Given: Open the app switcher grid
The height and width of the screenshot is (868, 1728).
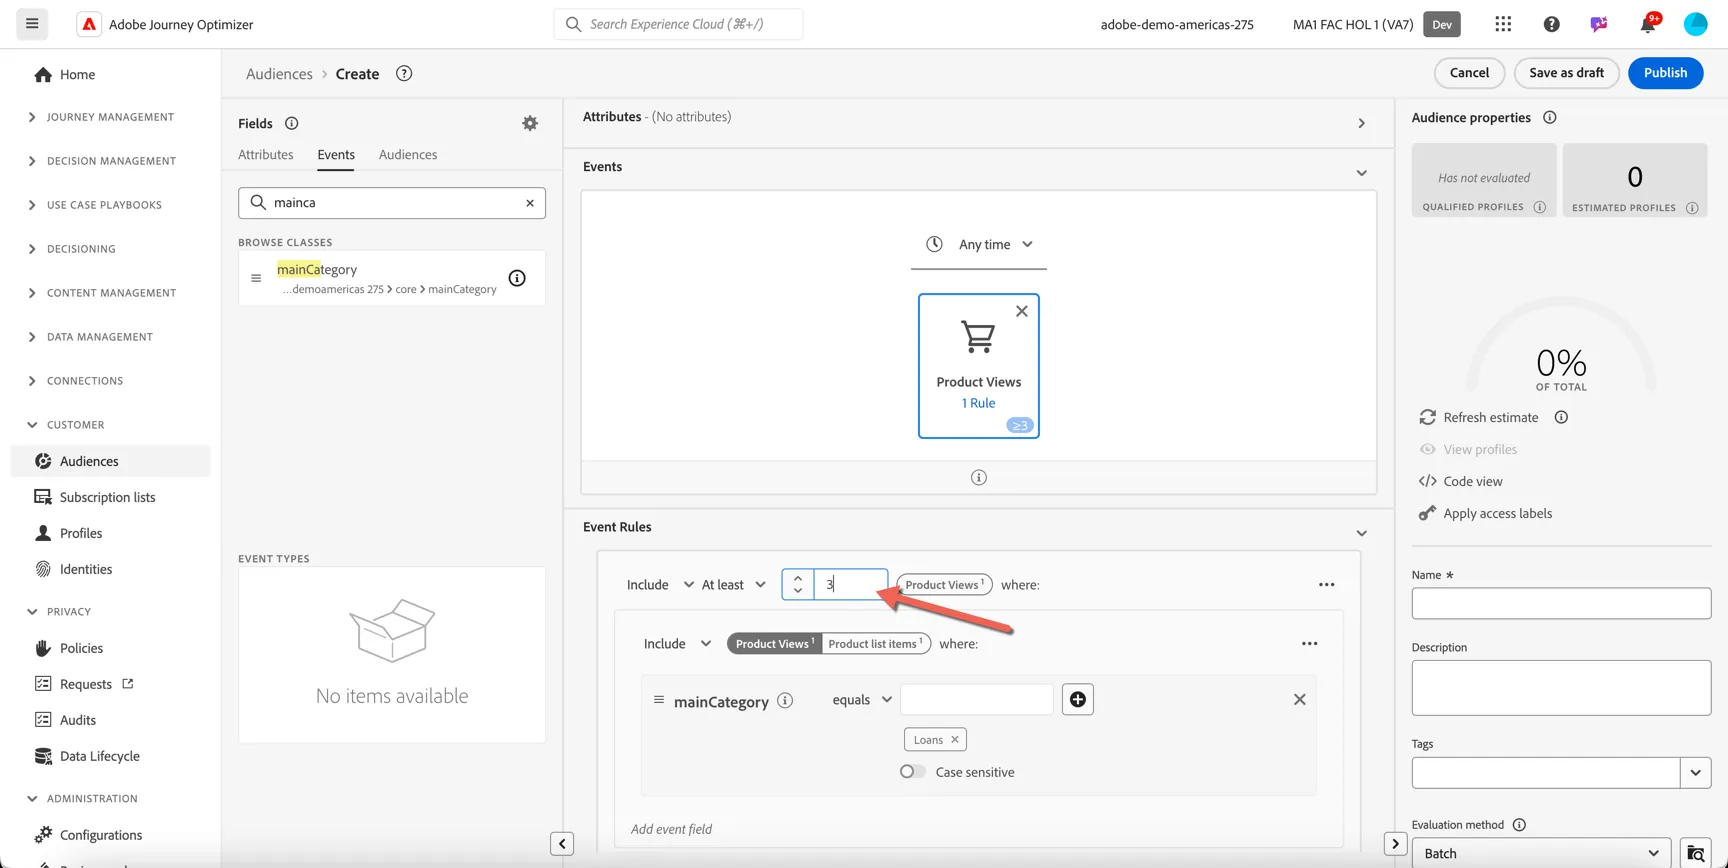Looking at the screenshot, I should click(1503, 24).
